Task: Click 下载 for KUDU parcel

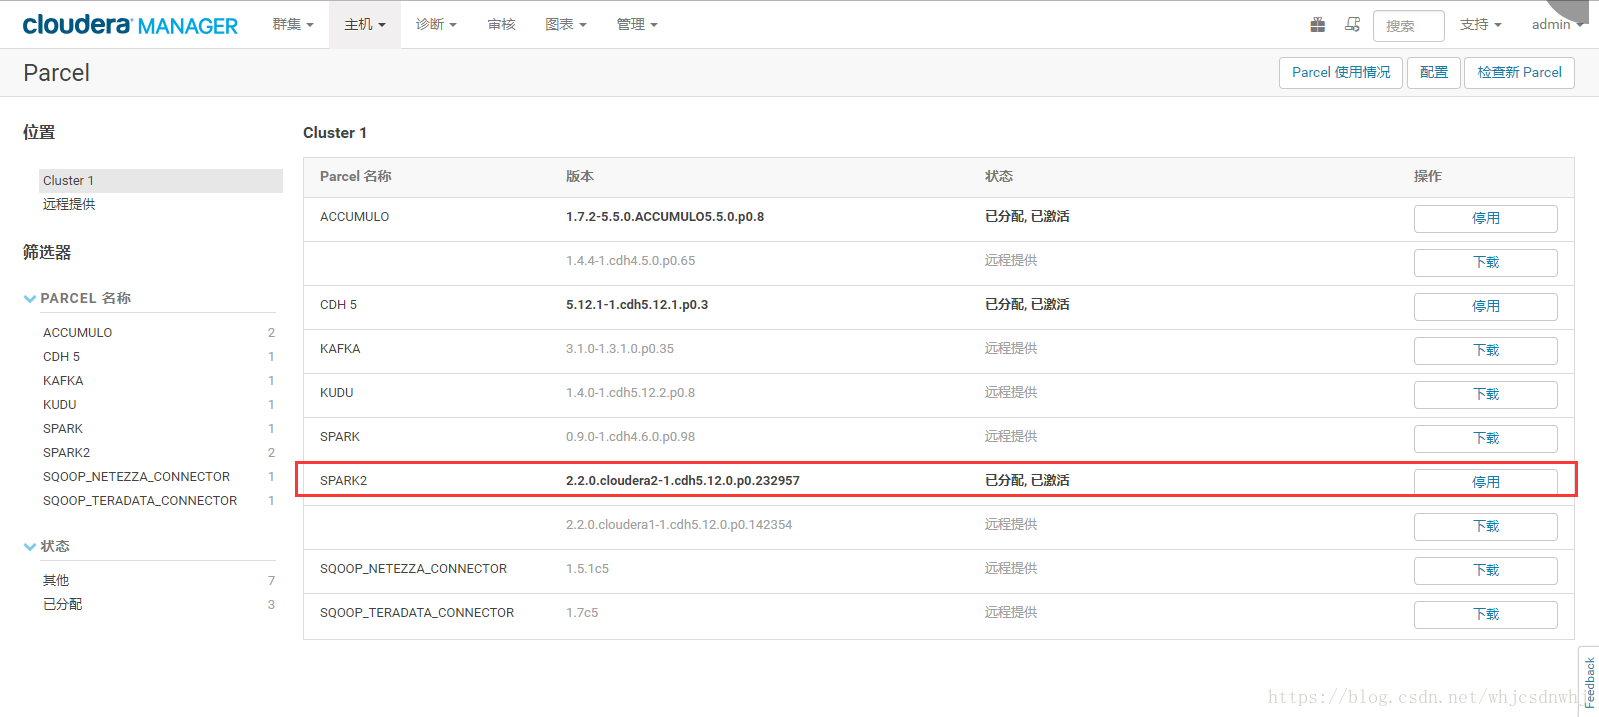Action: pos(1485,394)
